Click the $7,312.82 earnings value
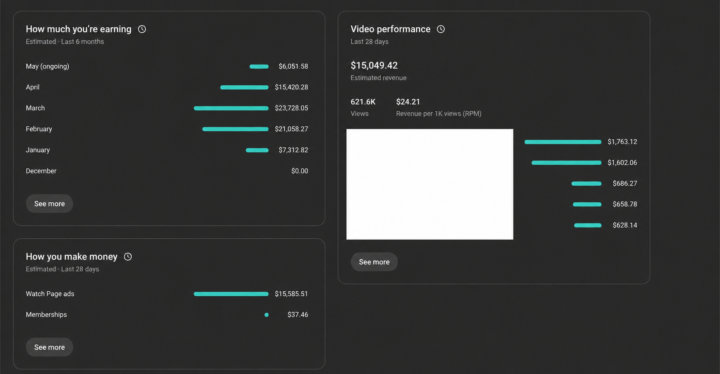 pos(293,150)
